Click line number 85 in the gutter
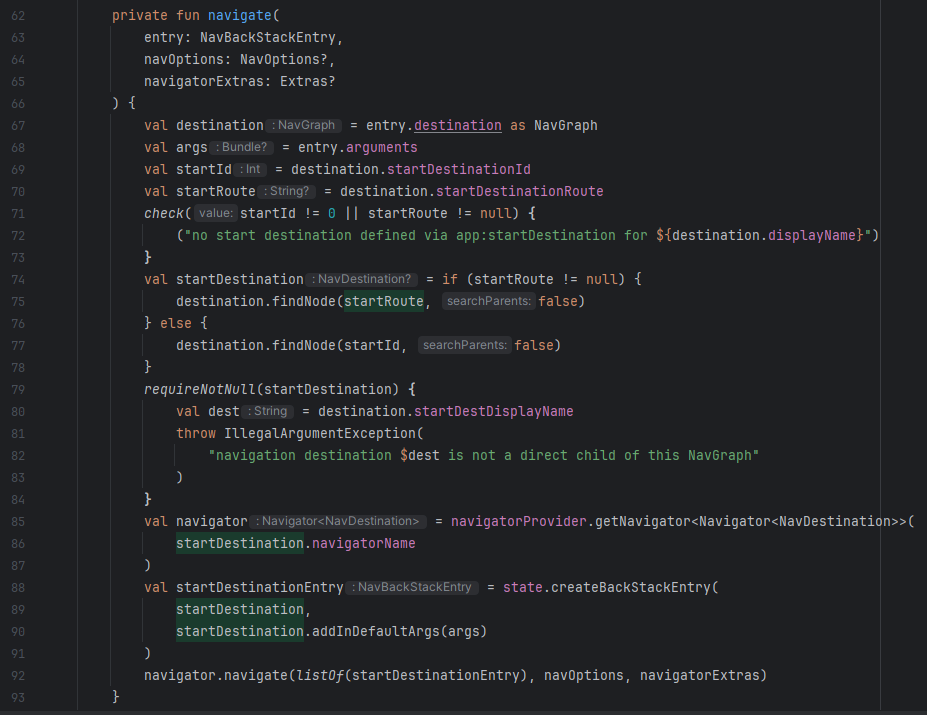This screenshot has height=715, width=927. (x=18, y=521)
